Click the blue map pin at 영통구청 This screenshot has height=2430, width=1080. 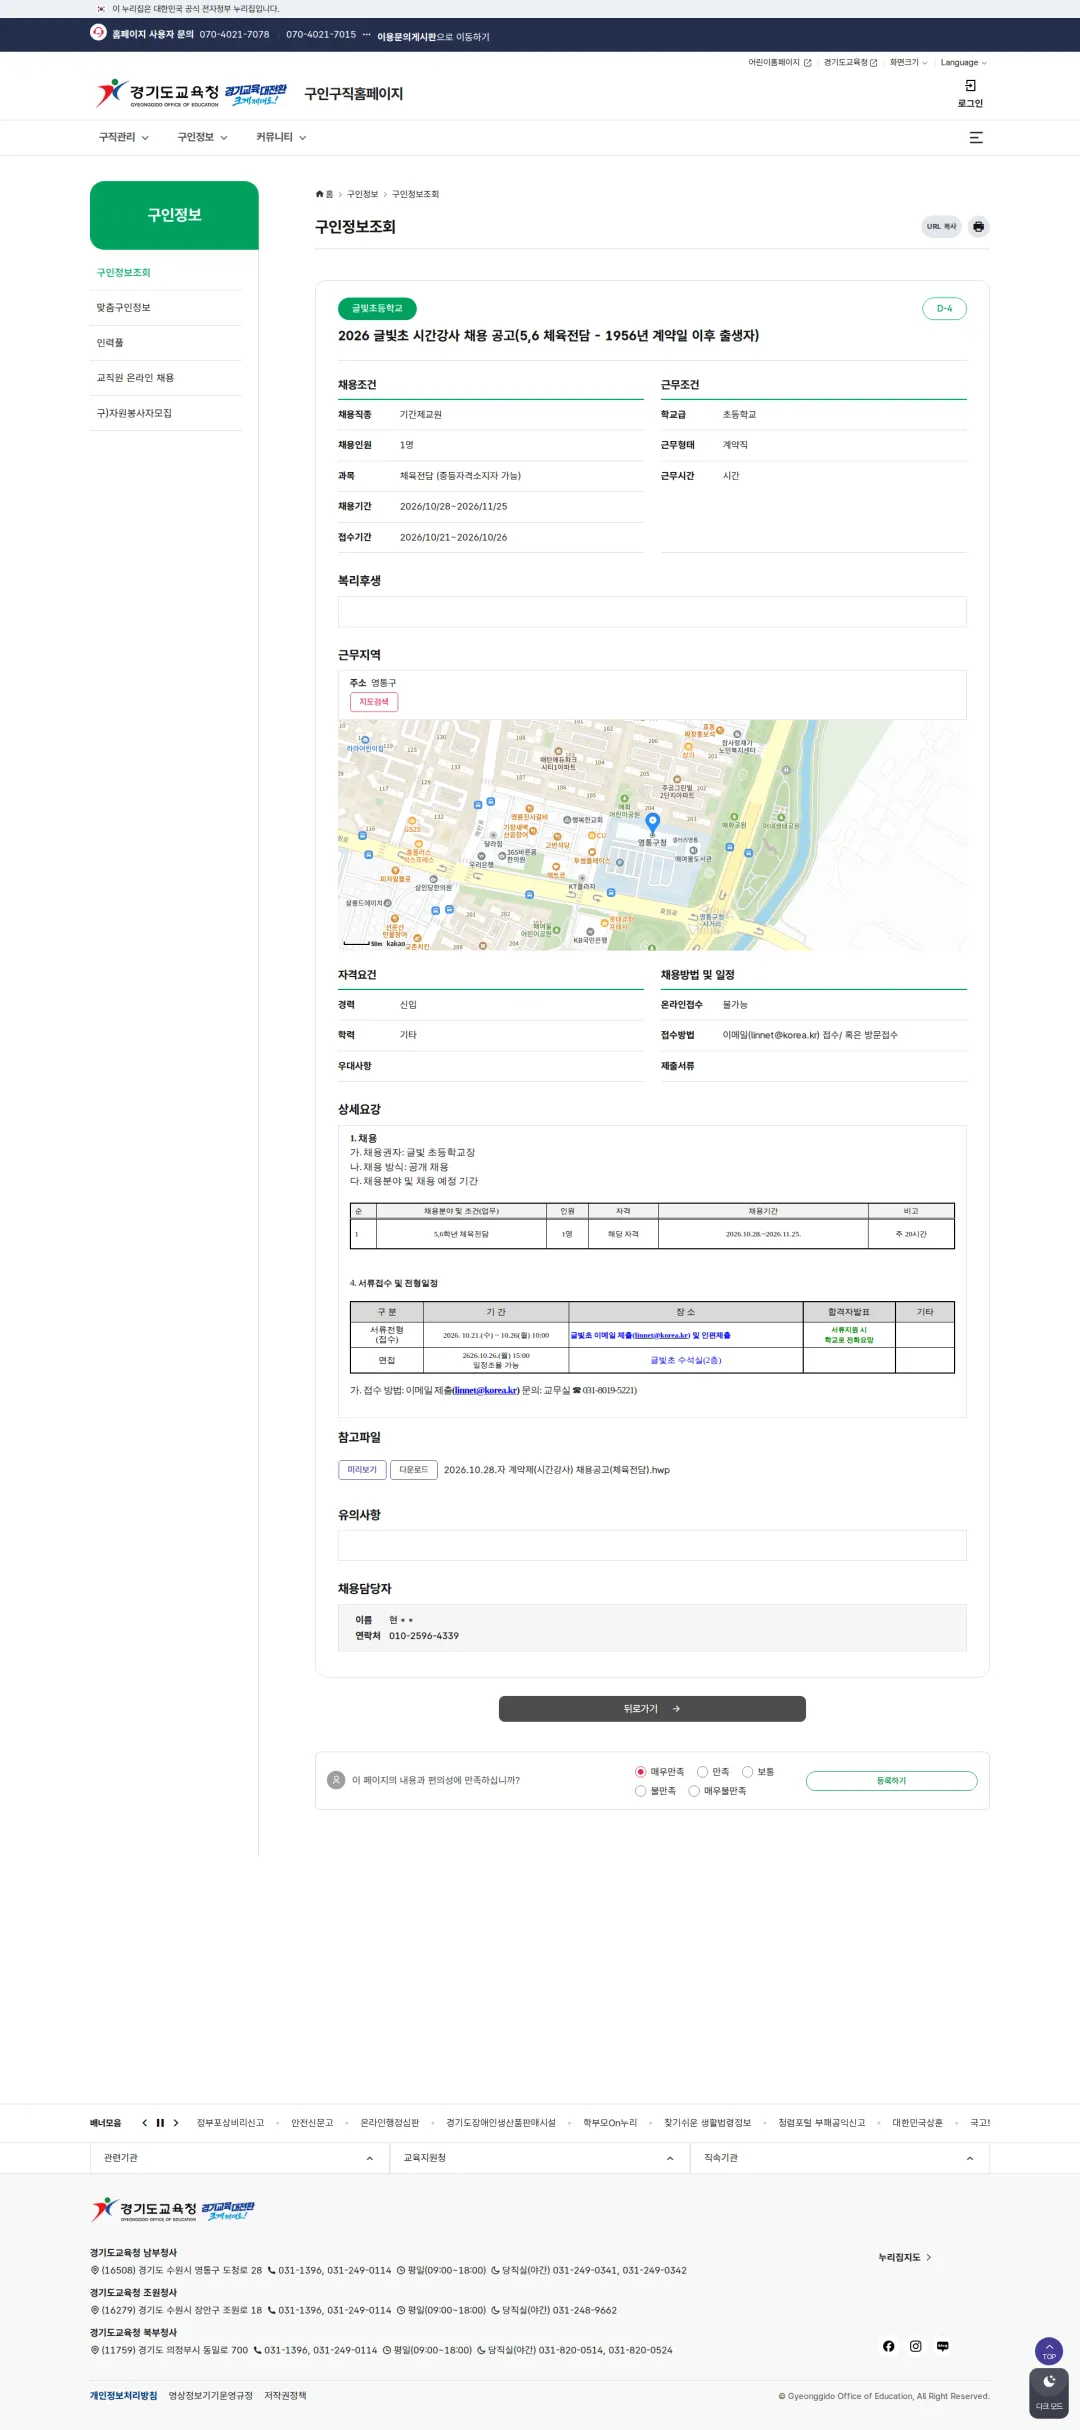click(x=653, y=823)
